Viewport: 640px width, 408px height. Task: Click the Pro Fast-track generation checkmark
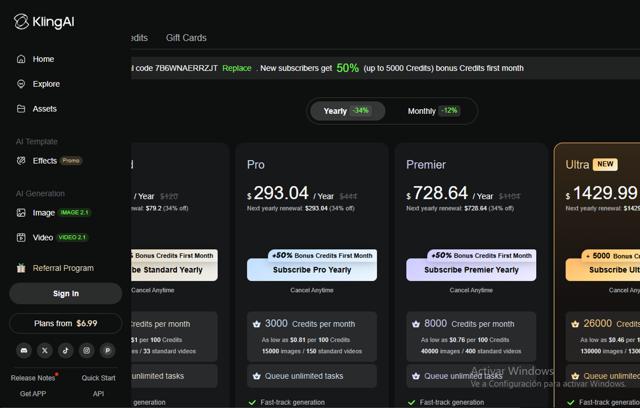(252, 403)
